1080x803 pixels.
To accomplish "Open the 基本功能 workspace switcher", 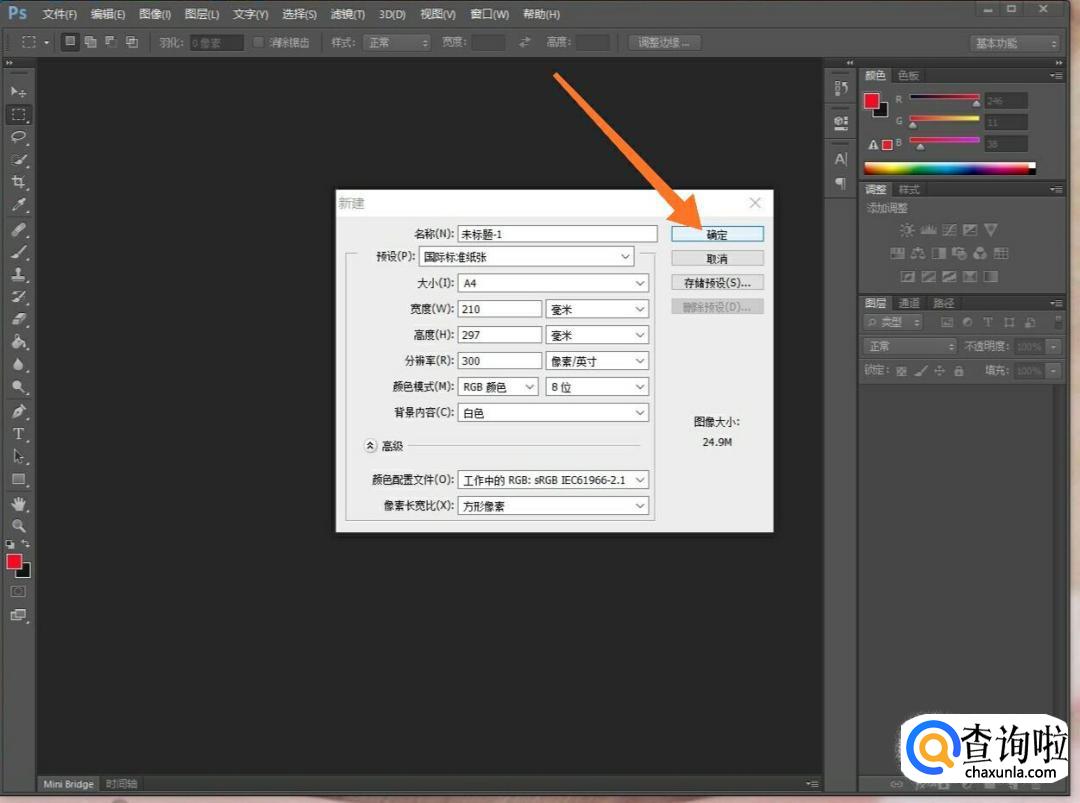I will tap(1014, 43).
